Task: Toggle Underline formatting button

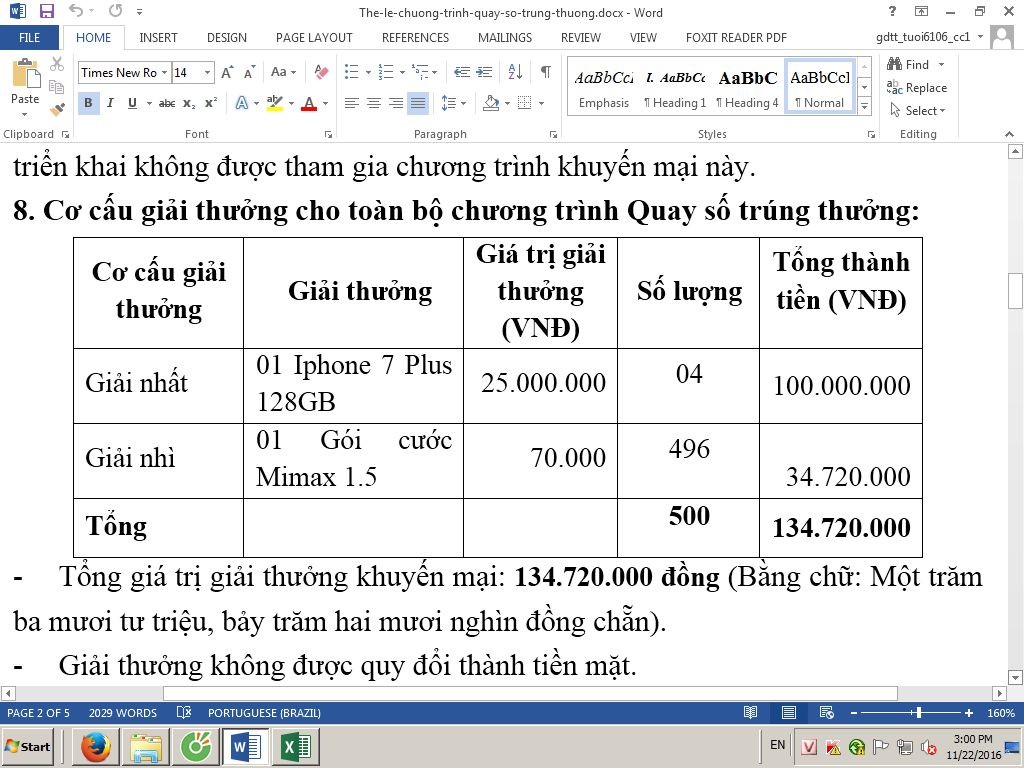Action: point(133,103)
